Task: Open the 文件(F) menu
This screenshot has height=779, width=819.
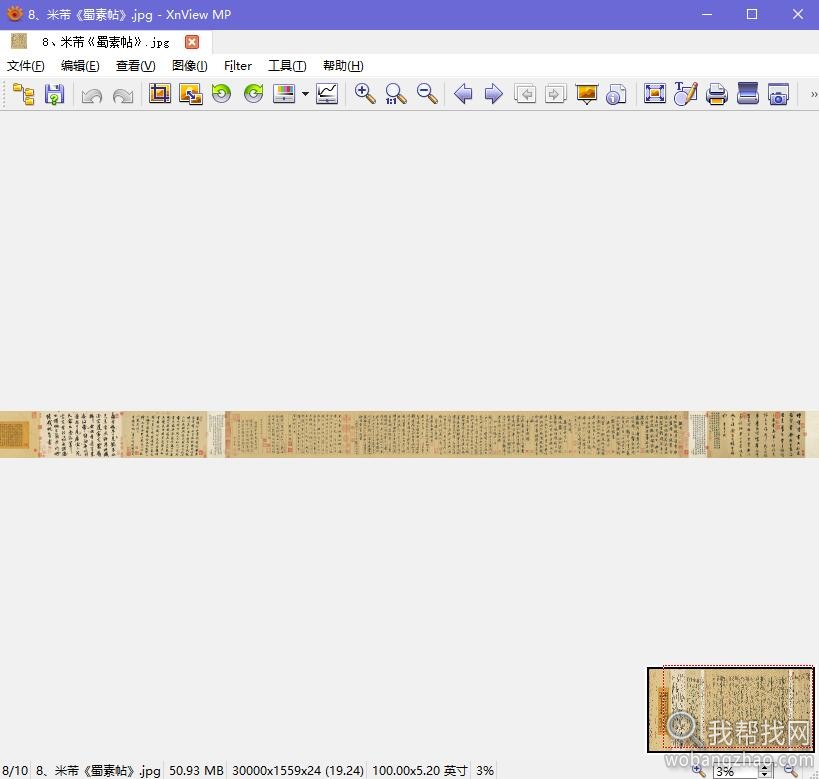Action: (x=26, y=66)
